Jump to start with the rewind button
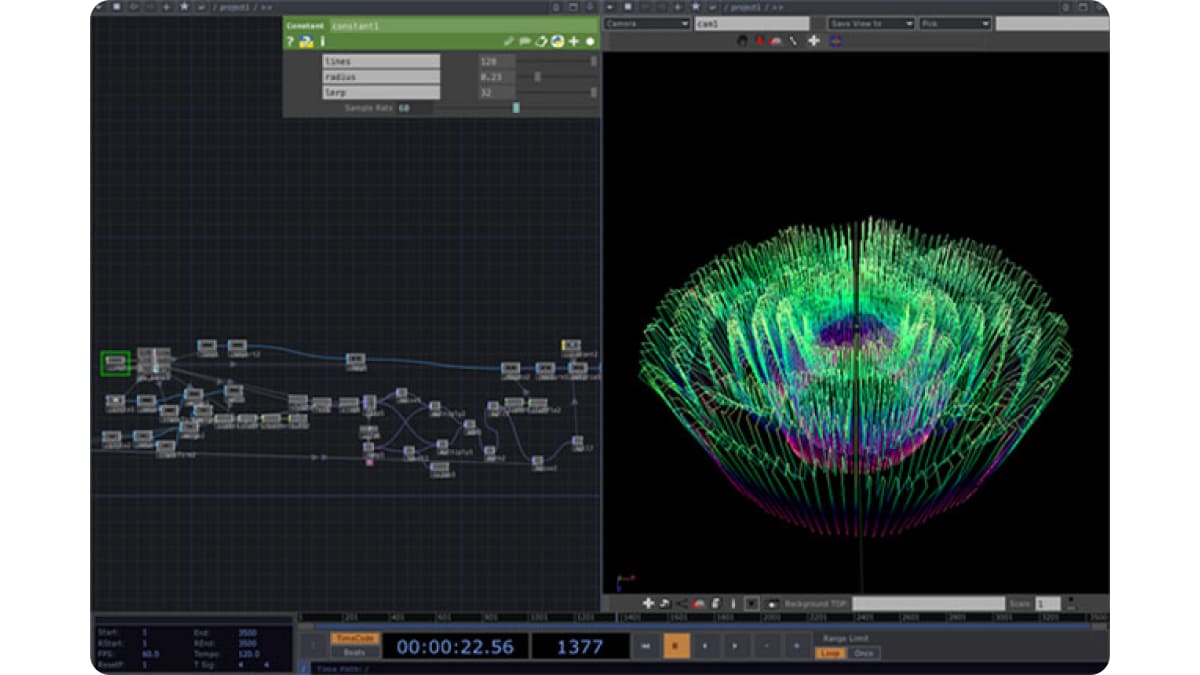The height and width of the screenshot is (675, 1200). click(x=645, y=647)
